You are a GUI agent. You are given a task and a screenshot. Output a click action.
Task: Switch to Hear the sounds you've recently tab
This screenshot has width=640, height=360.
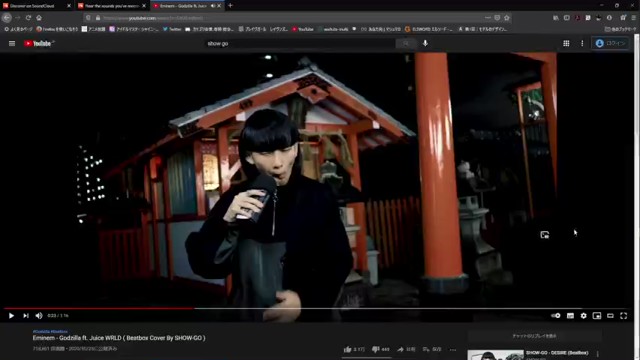point(111,6)
